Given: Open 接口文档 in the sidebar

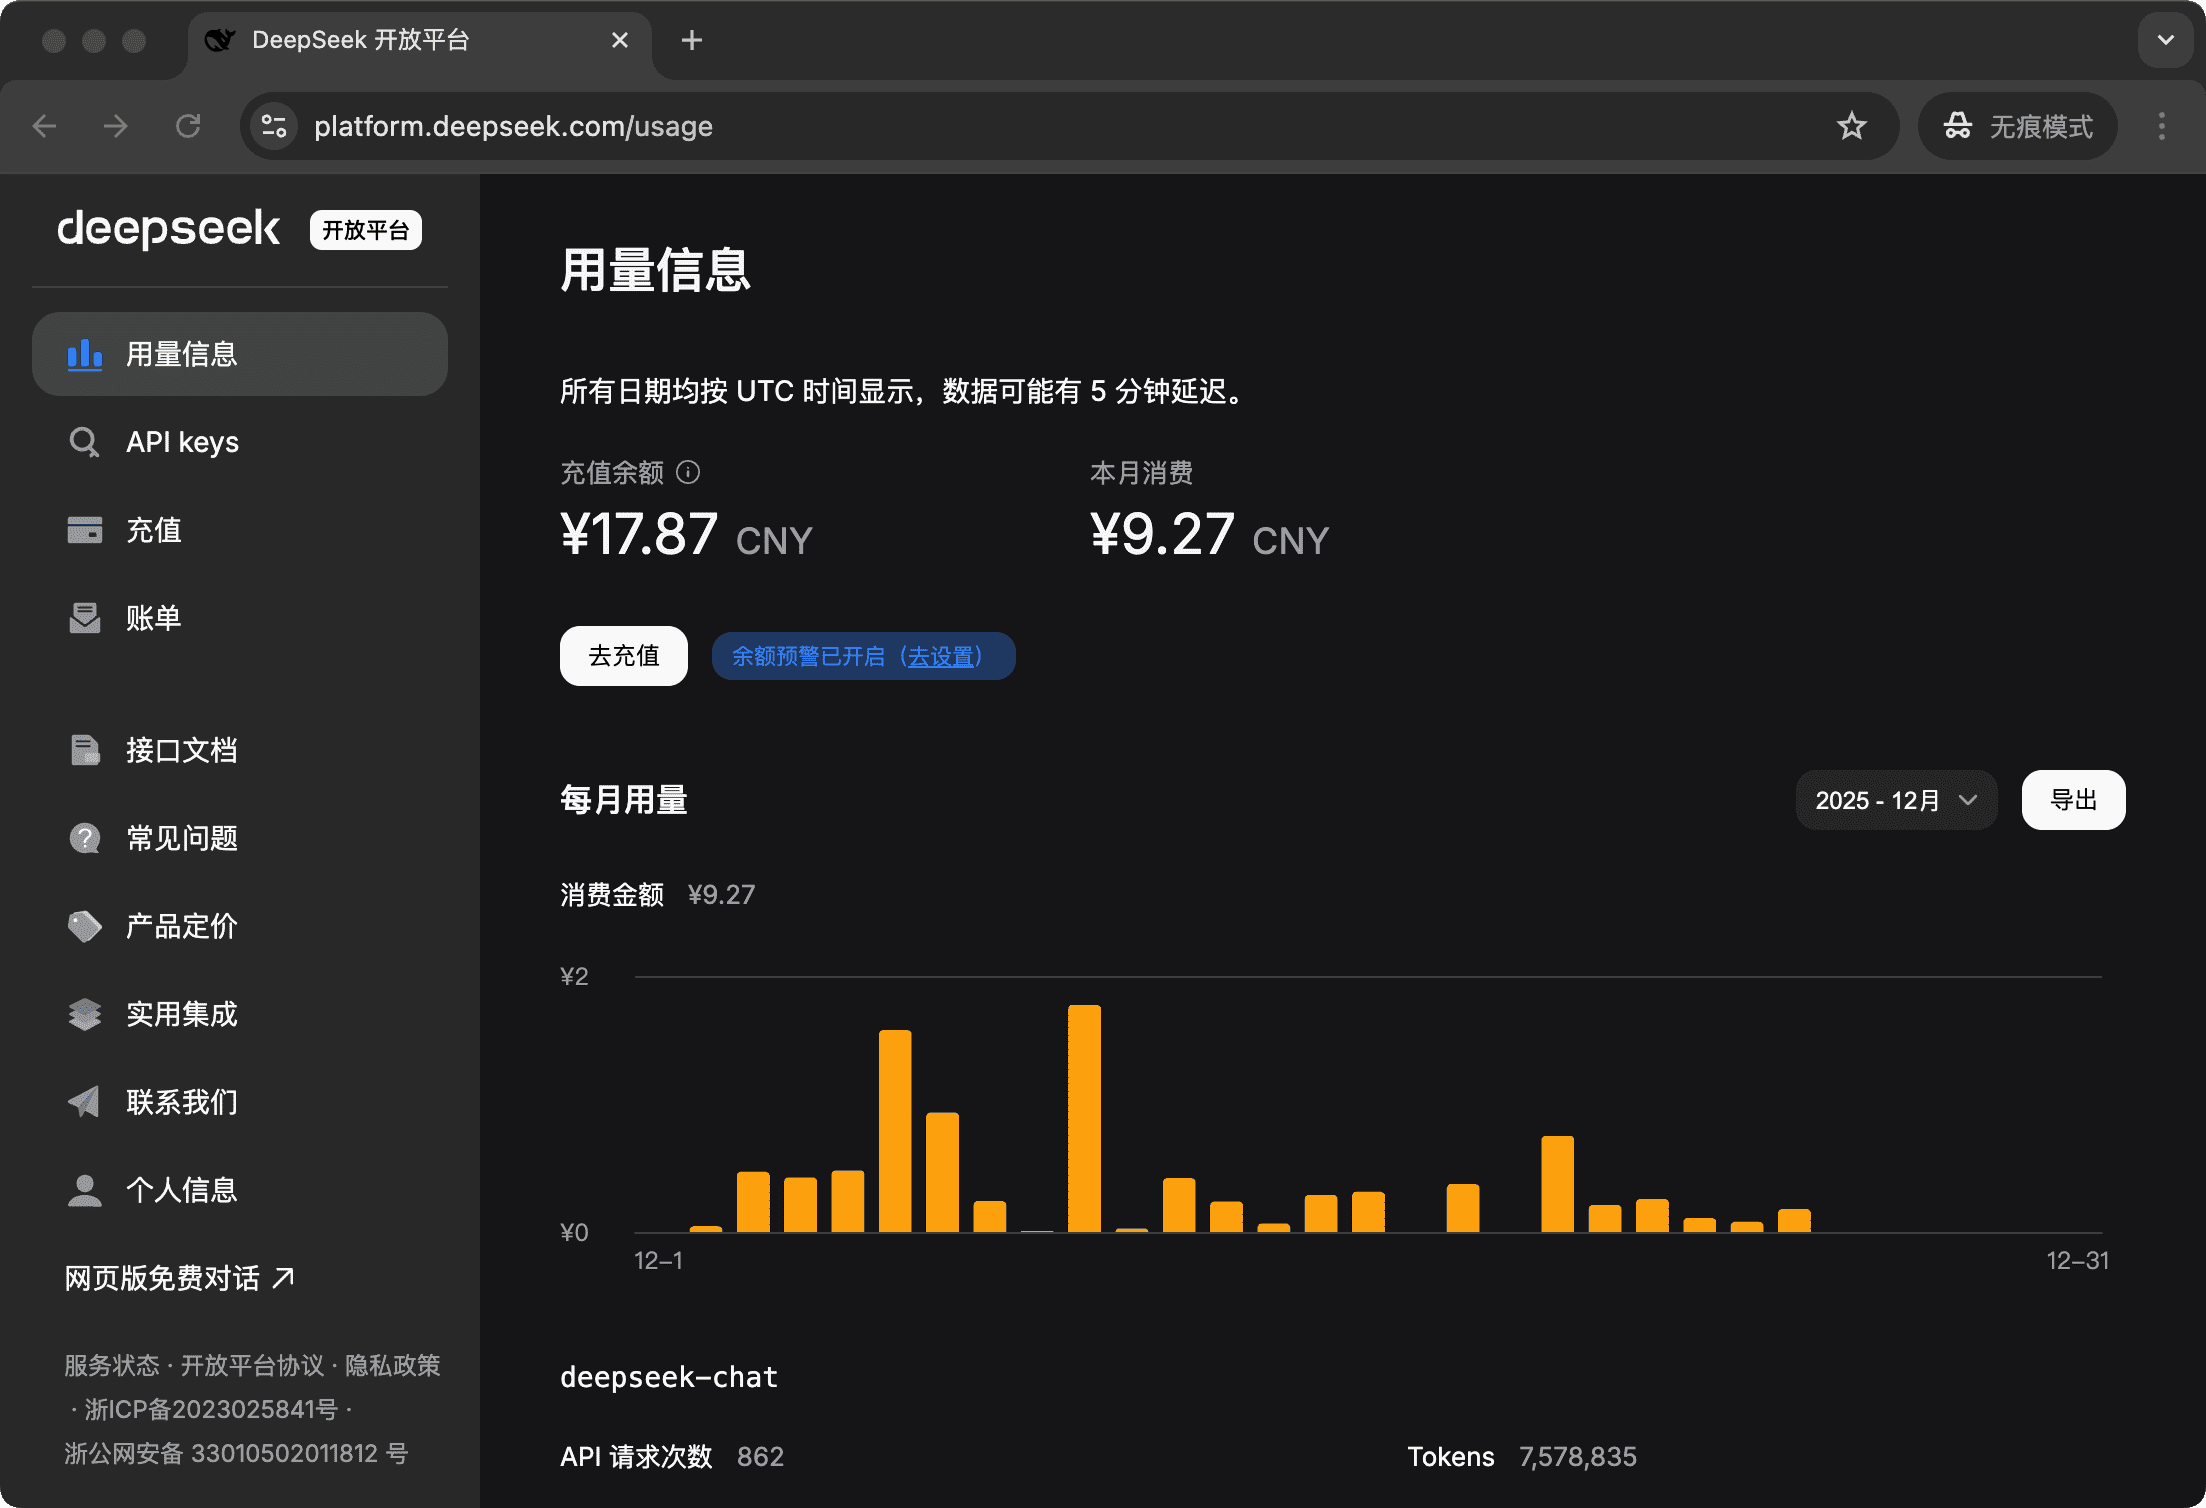Looking at the screenshot, I should tap(181, 750).
